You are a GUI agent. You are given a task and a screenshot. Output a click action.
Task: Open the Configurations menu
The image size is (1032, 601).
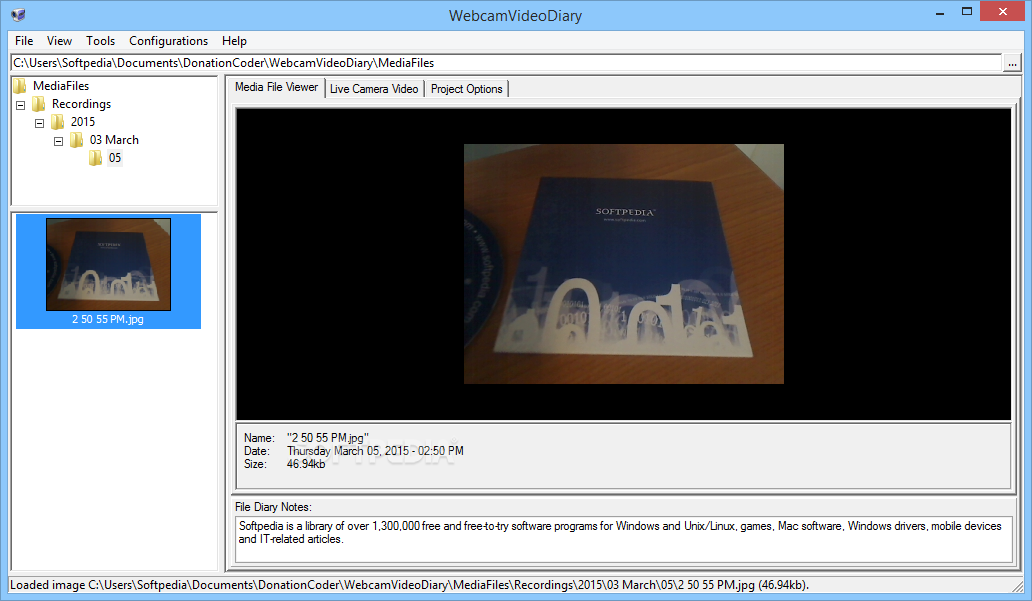(168, 41)
